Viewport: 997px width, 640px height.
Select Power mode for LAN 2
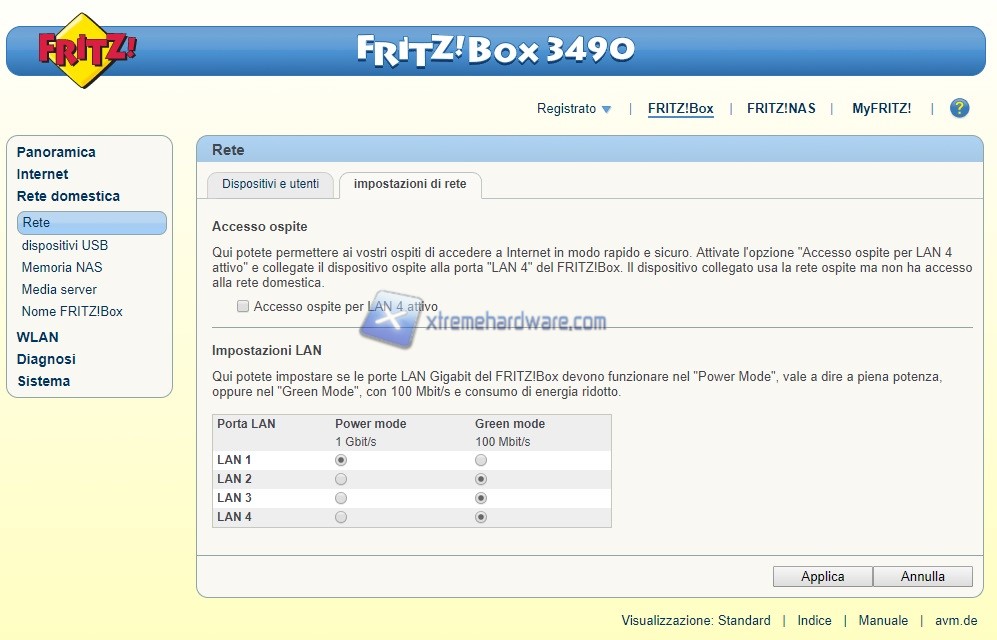pos(341,479)
